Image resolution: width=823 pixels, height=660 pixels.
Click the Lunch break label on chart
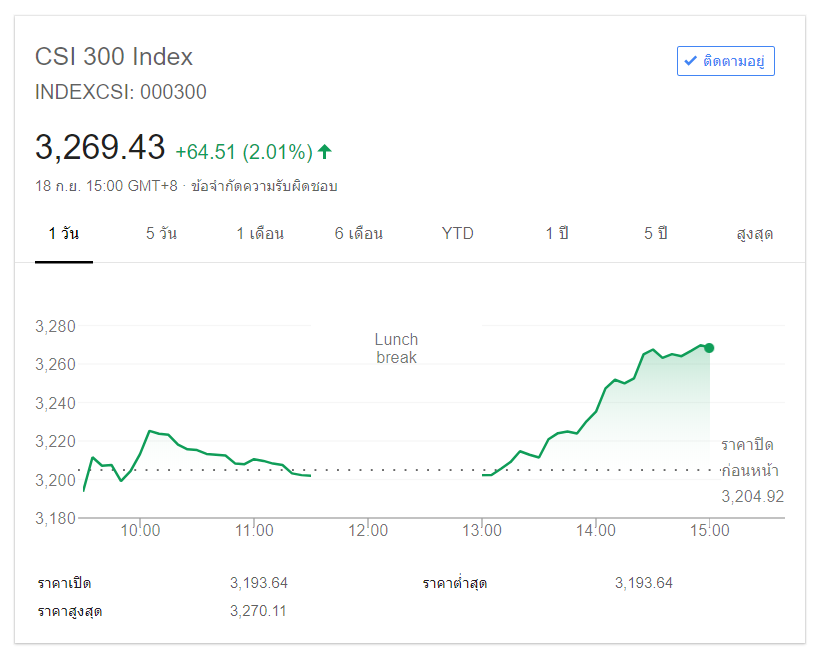point(396,348)
